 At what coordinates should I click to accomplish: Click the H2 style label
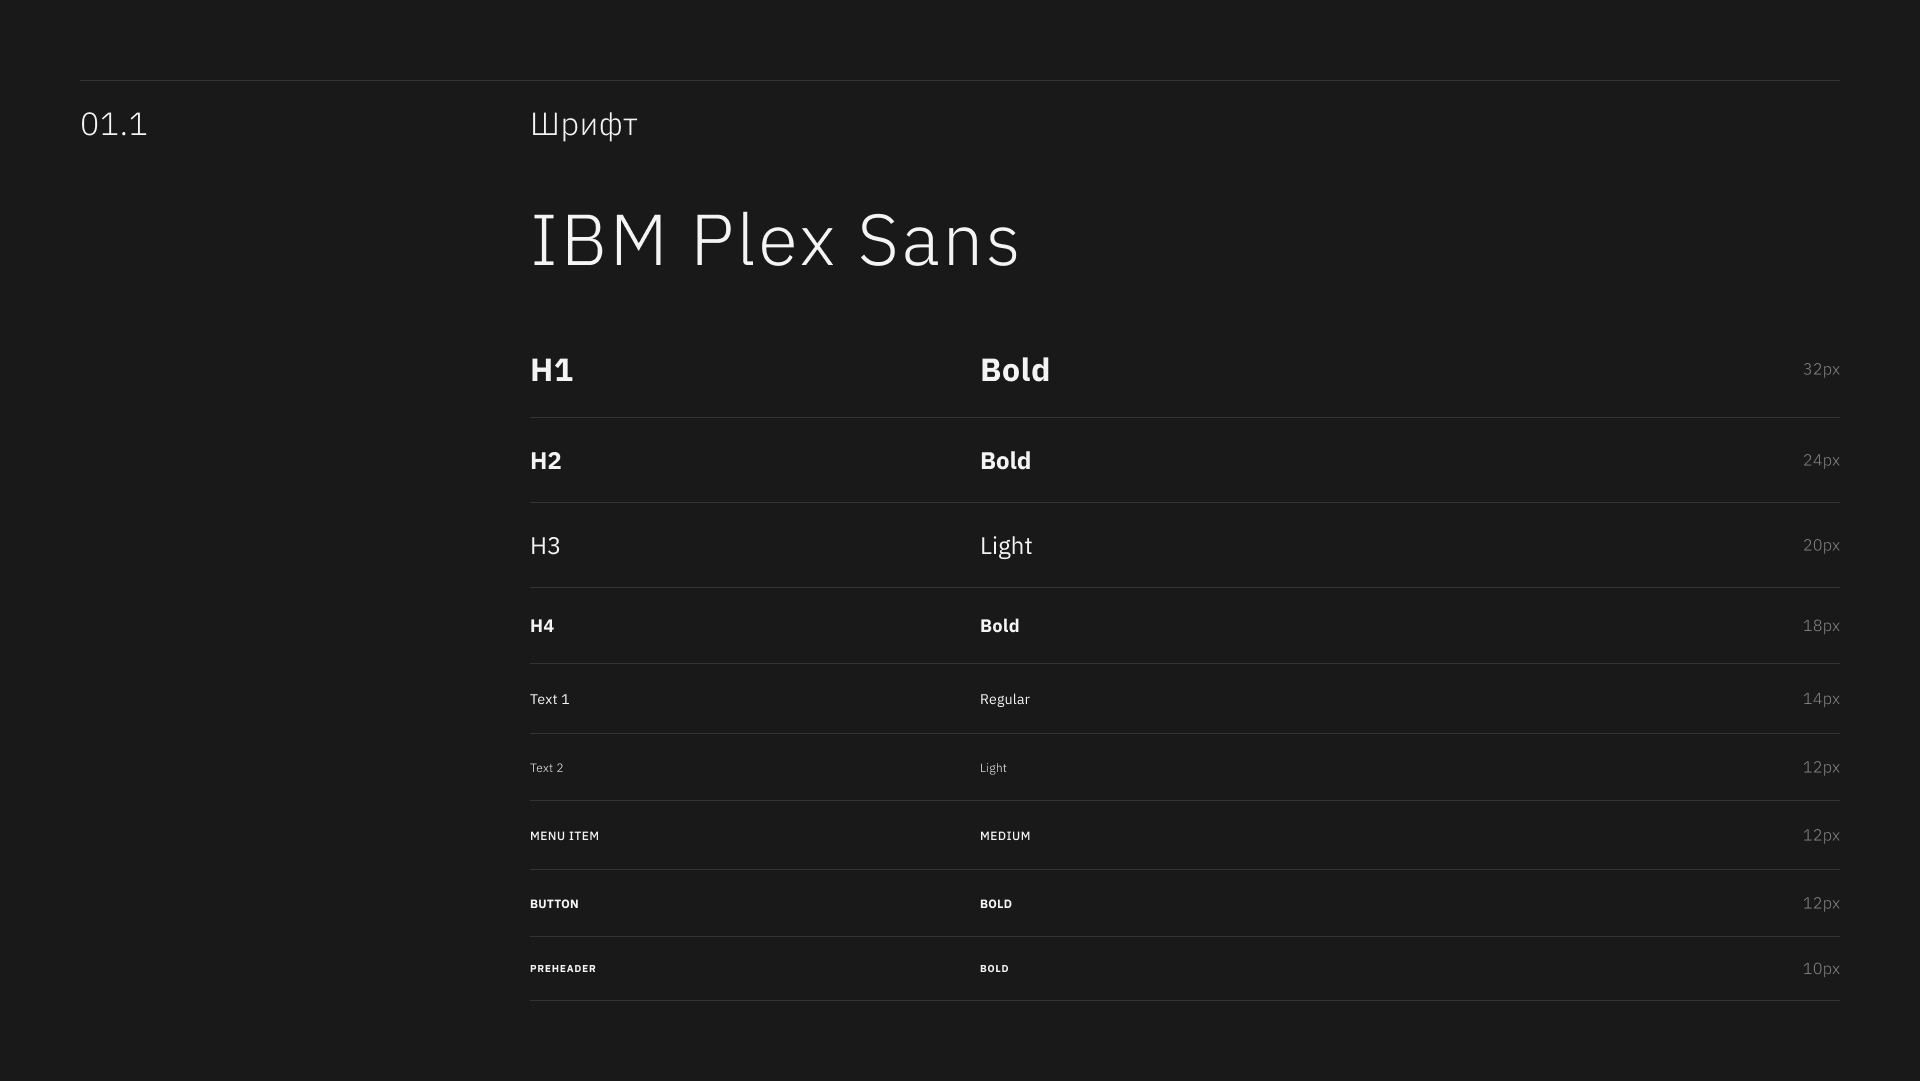click(545, 461)
